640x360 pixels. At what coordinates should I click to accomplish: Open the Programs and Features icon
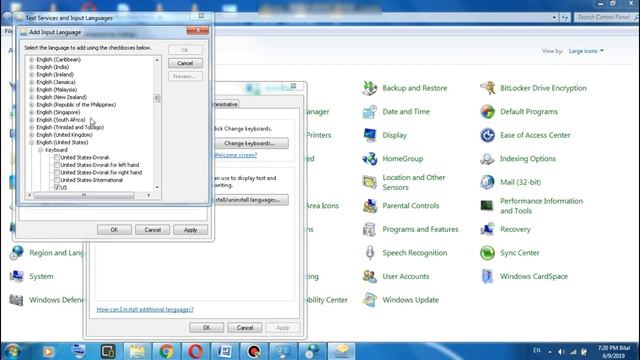point(370,229)
